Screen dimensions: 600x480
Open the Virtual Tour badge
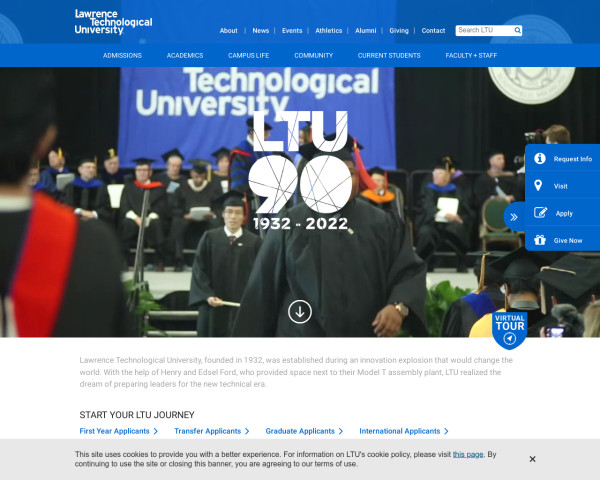(510, 329)
